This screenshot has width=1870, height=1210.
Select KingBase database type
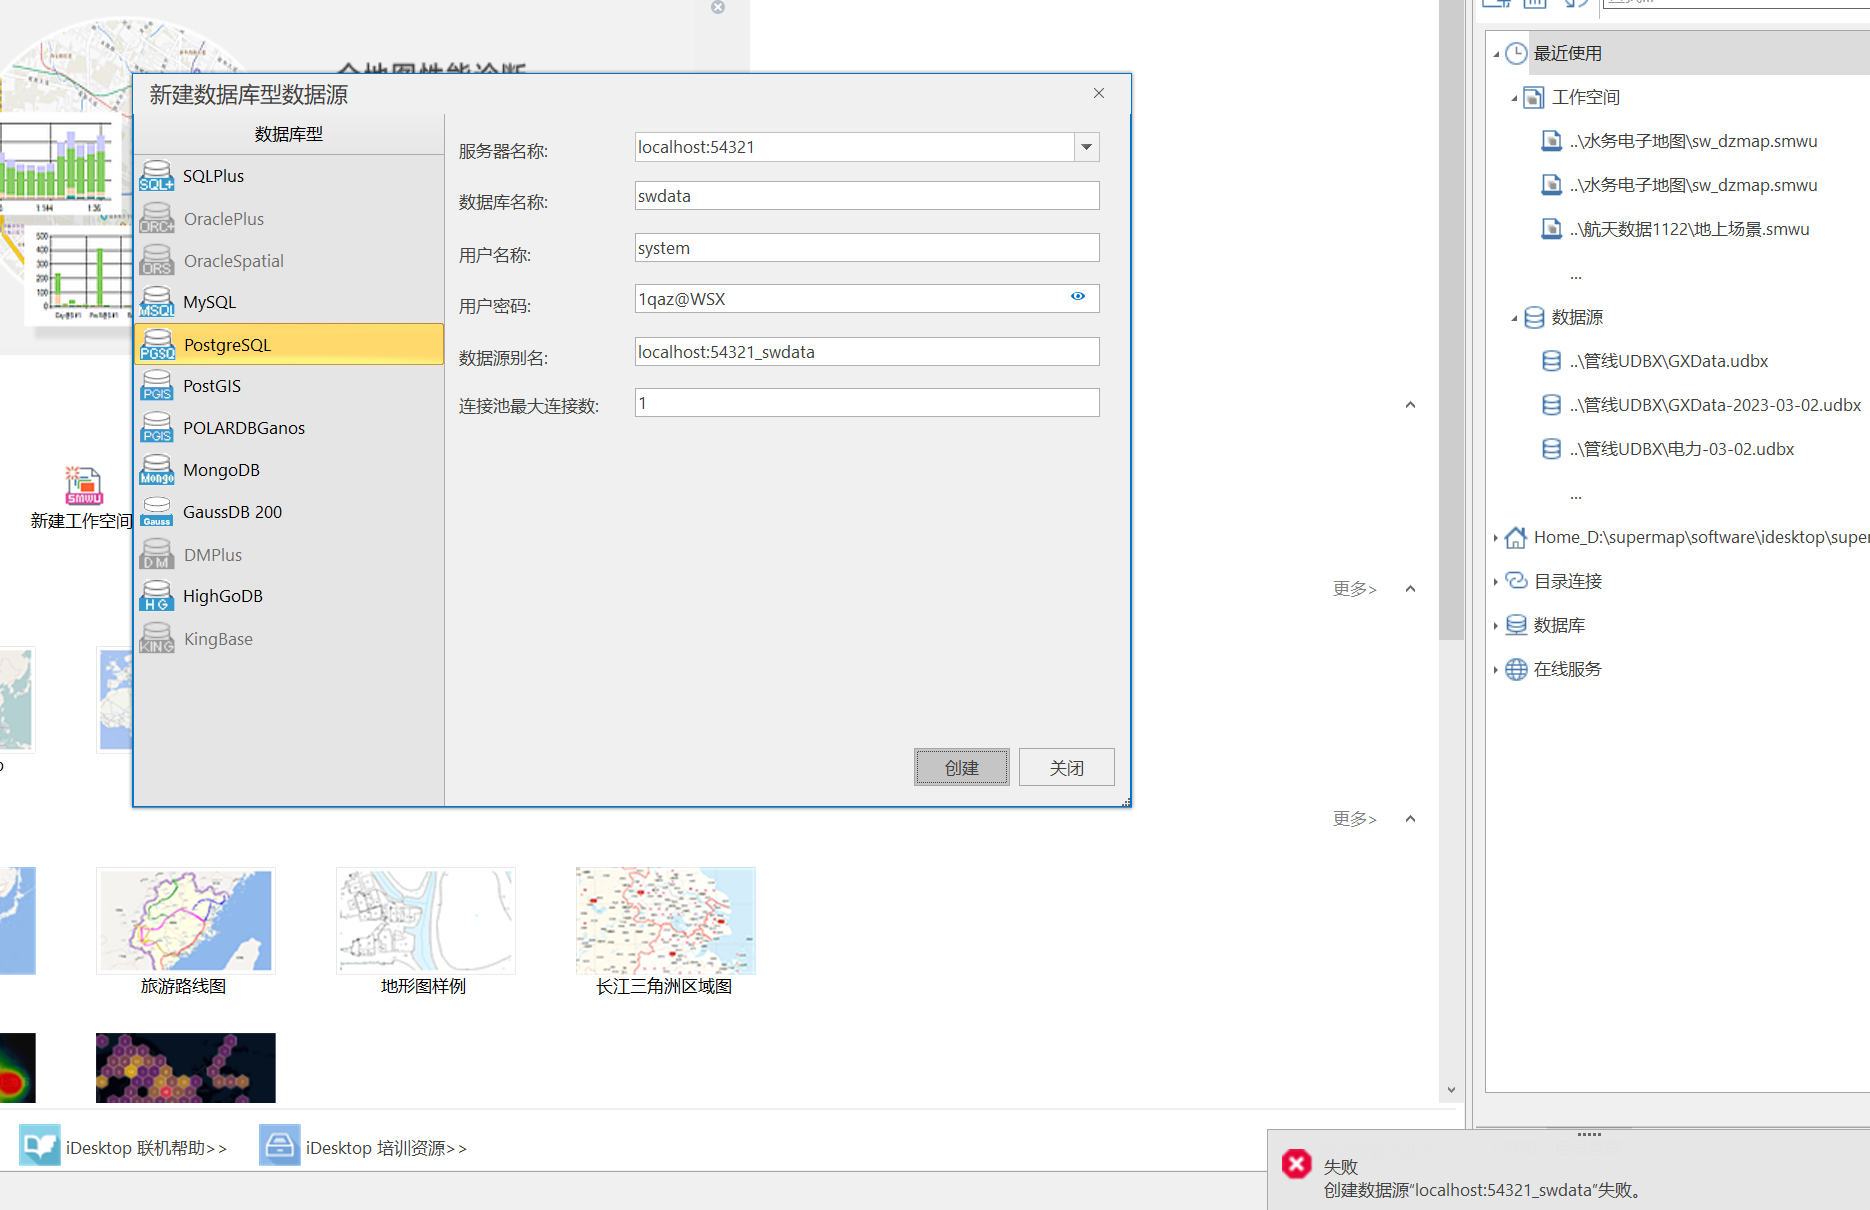click(x=288, y=639)
